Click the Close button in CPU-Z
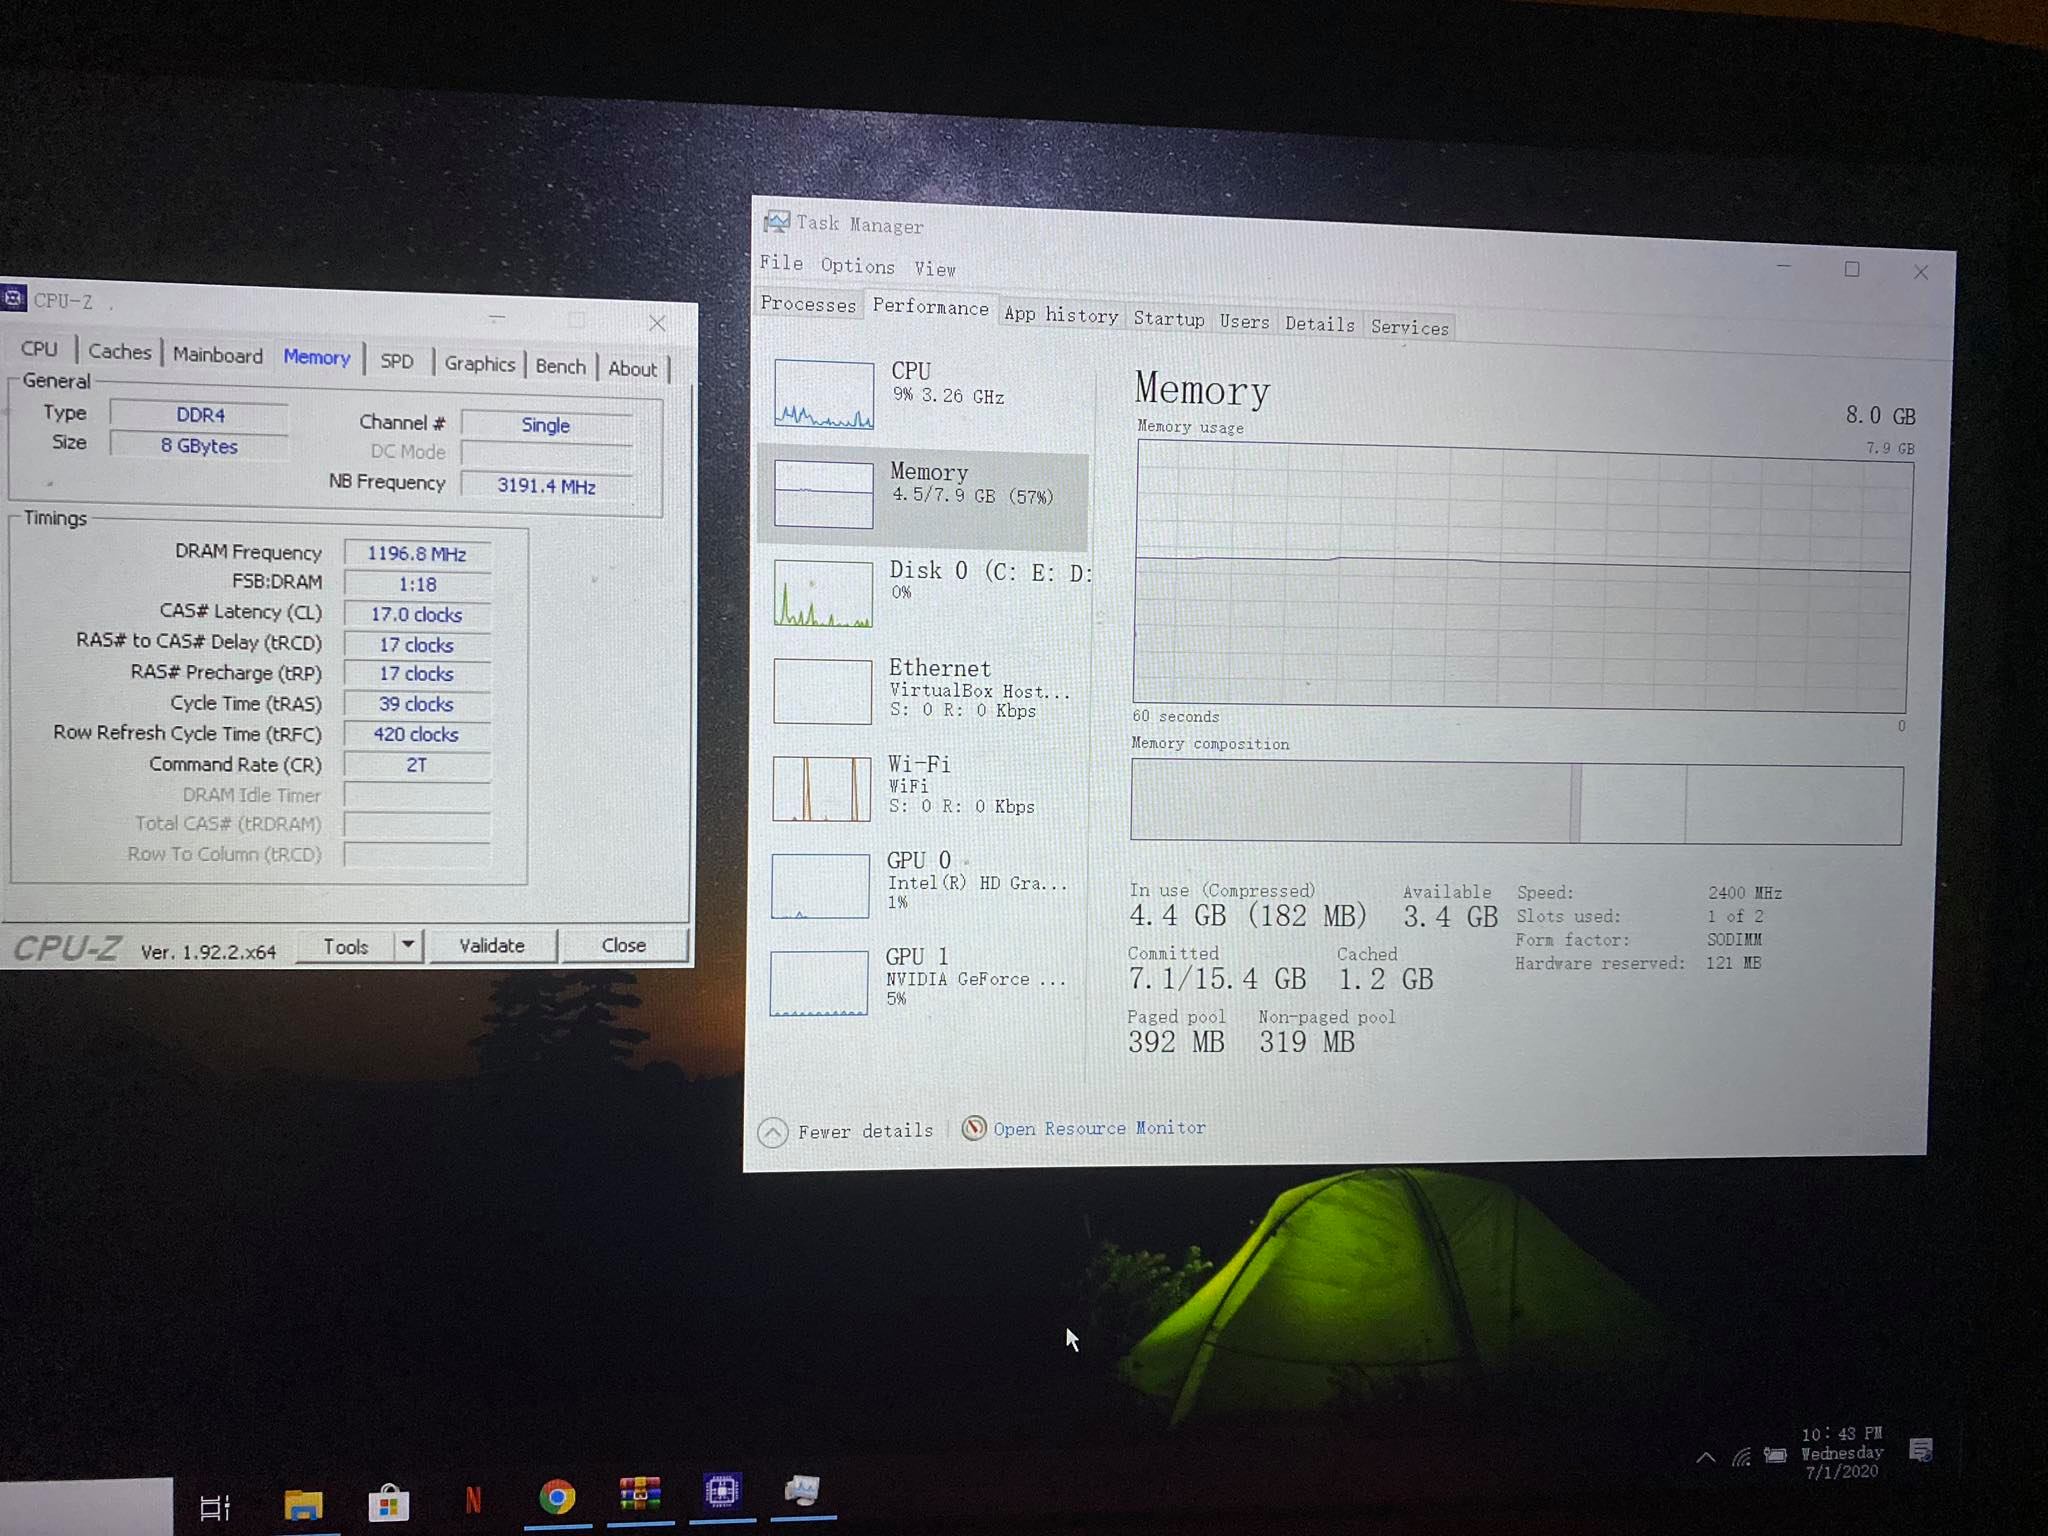Image resolution: width=2048 pixels, height=1536 pixels. [624, 945]
